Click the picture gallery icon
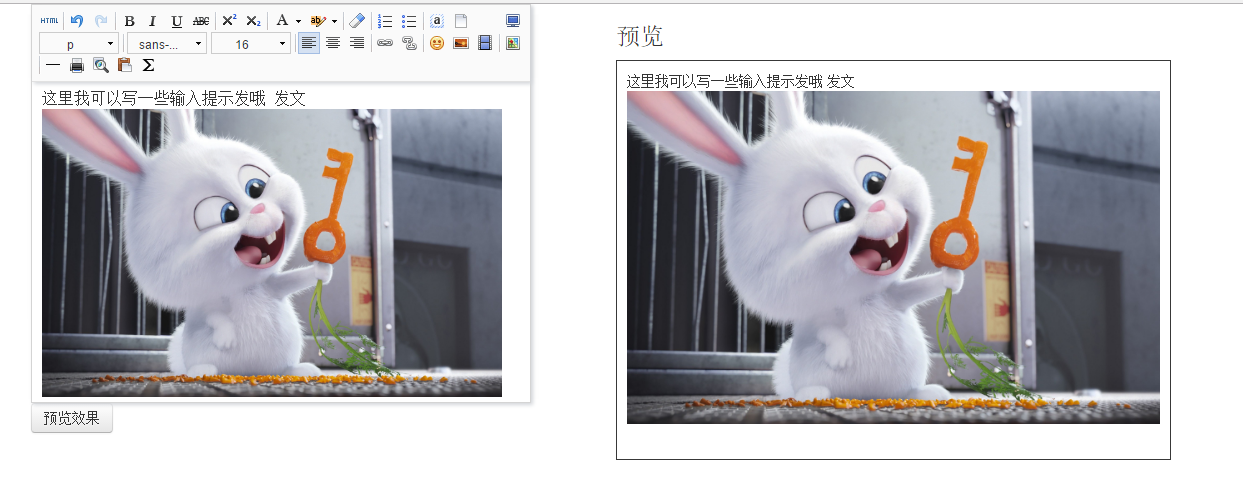 [513, 43]
